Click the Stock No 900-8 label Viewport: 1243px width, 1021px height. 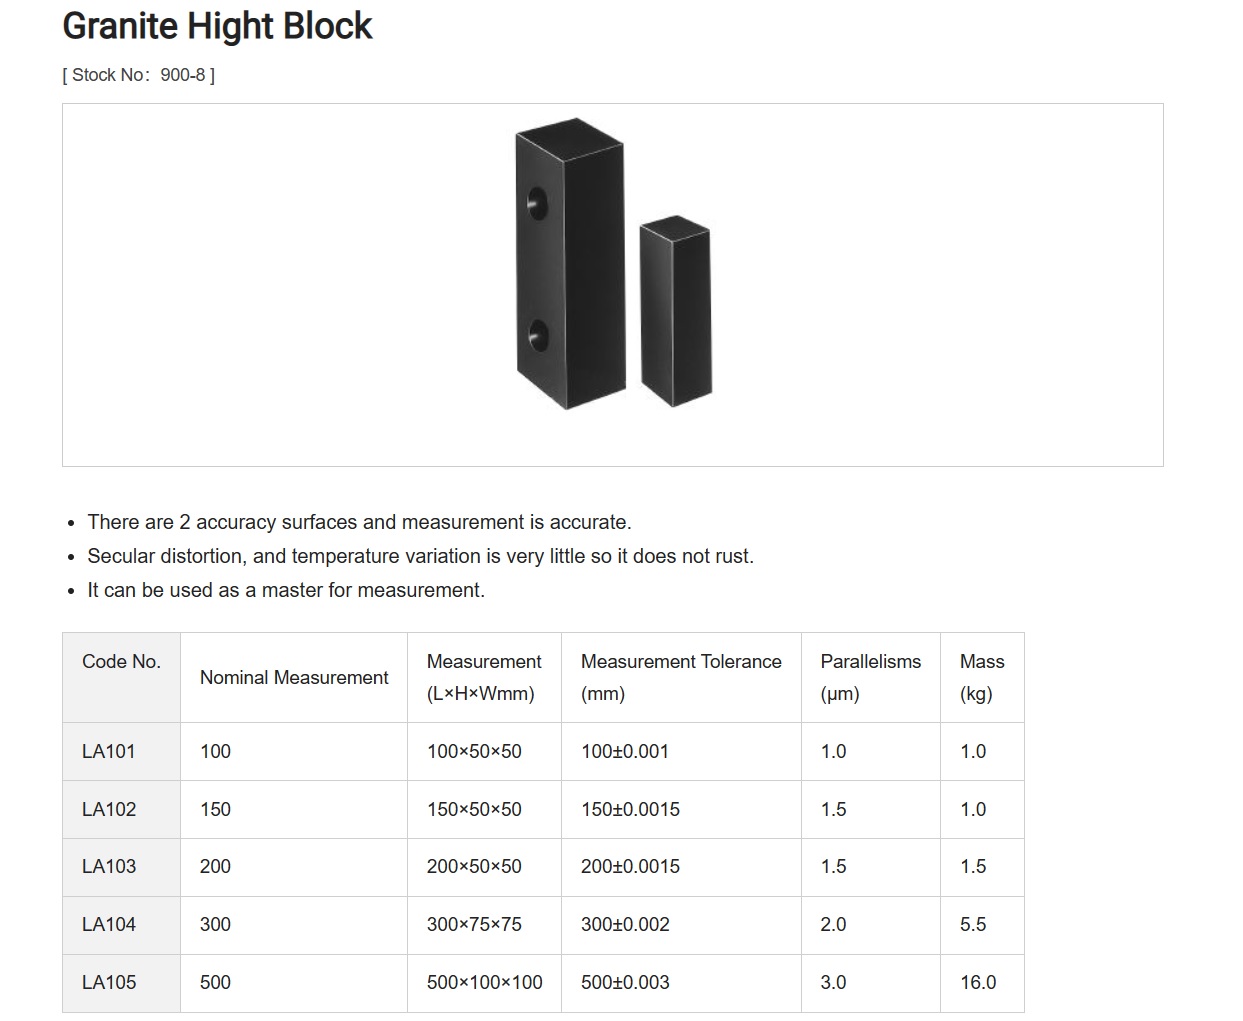[x=138, y=75]
